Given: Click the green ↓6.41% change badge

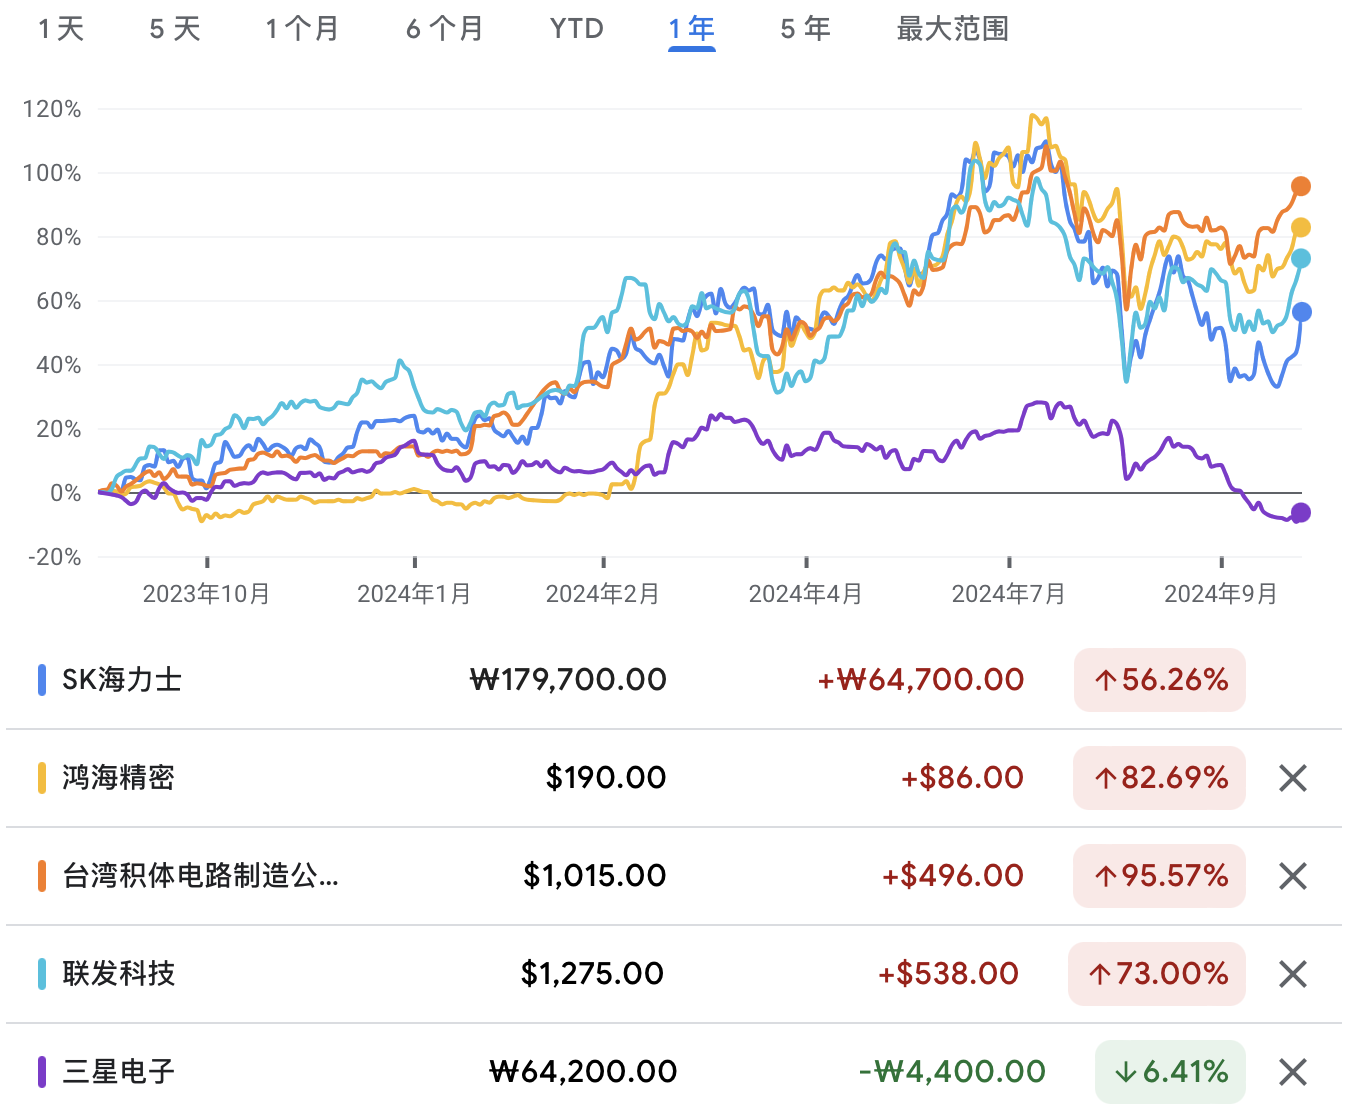Looking at the screenshot, I should pyautogui.click(x=1170, y=1072).
